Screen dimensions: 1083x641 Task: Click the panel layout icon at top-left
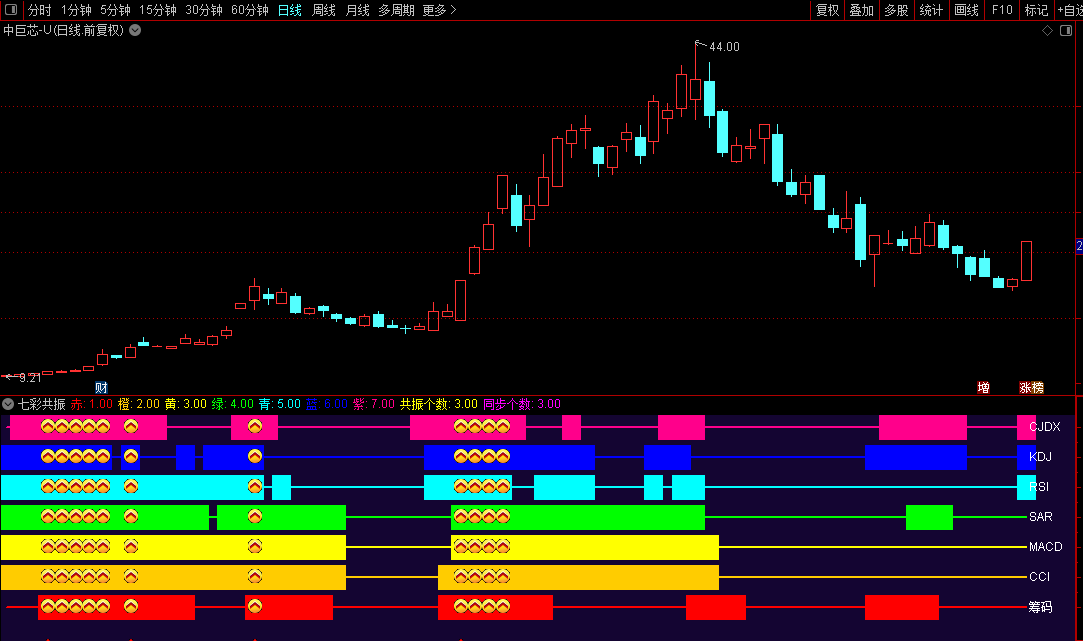(11, 10)
